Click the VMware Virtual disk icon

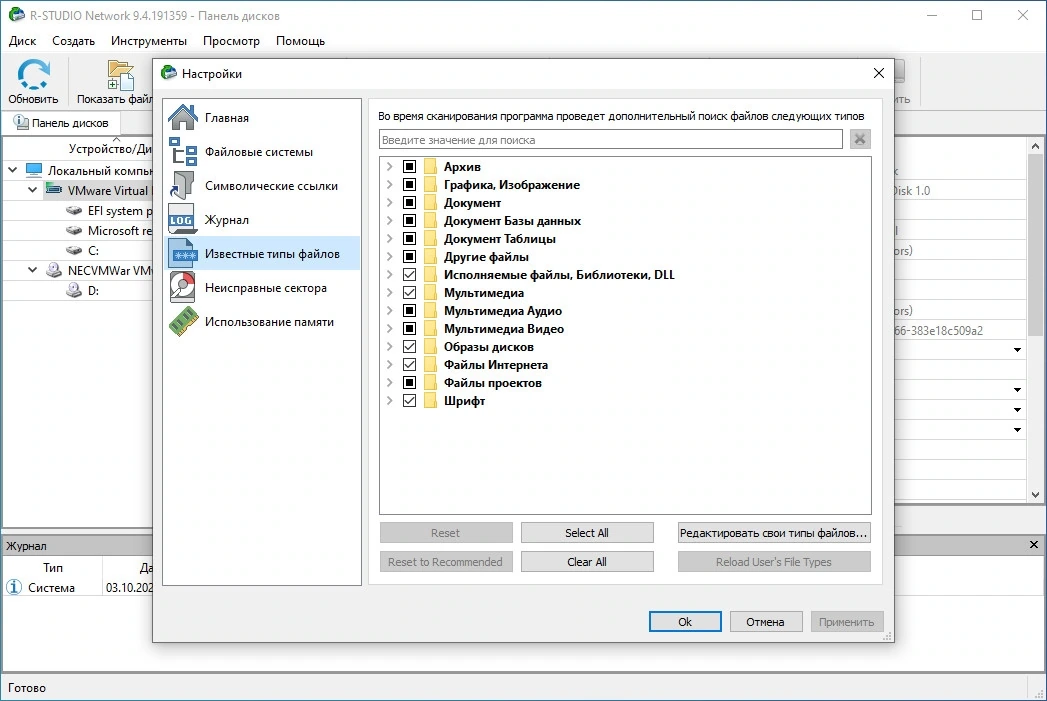tap(54, 190)
